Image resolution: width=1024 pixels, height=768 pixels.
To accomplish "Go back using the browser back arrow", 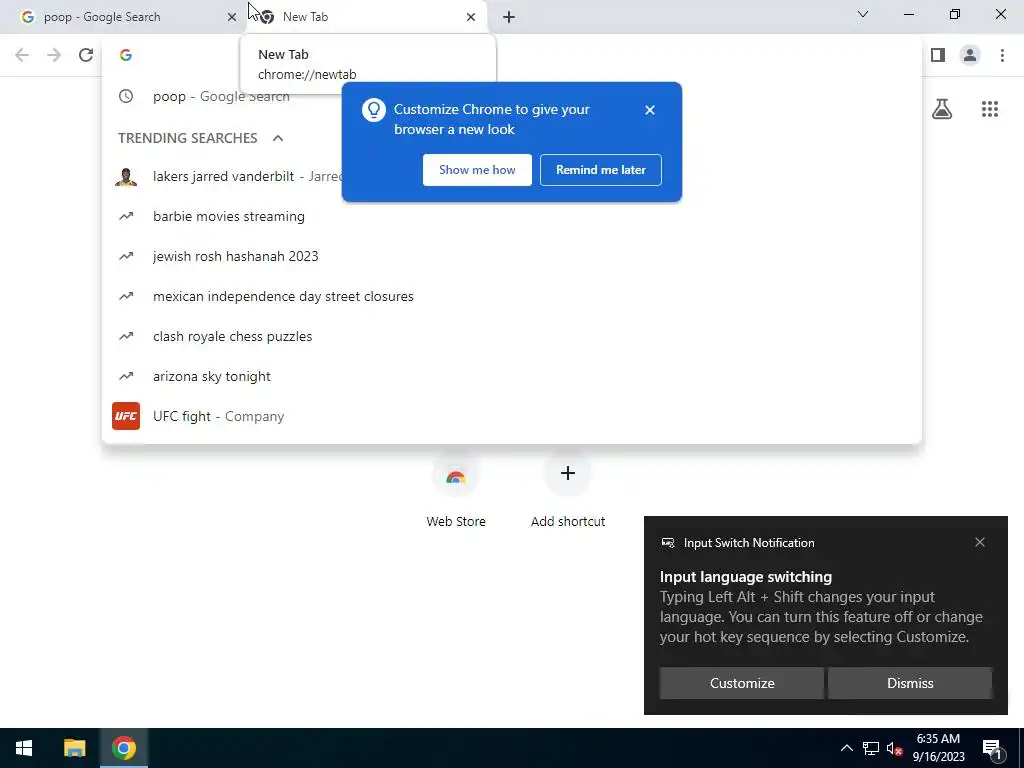I will click(x=22, y=55).
